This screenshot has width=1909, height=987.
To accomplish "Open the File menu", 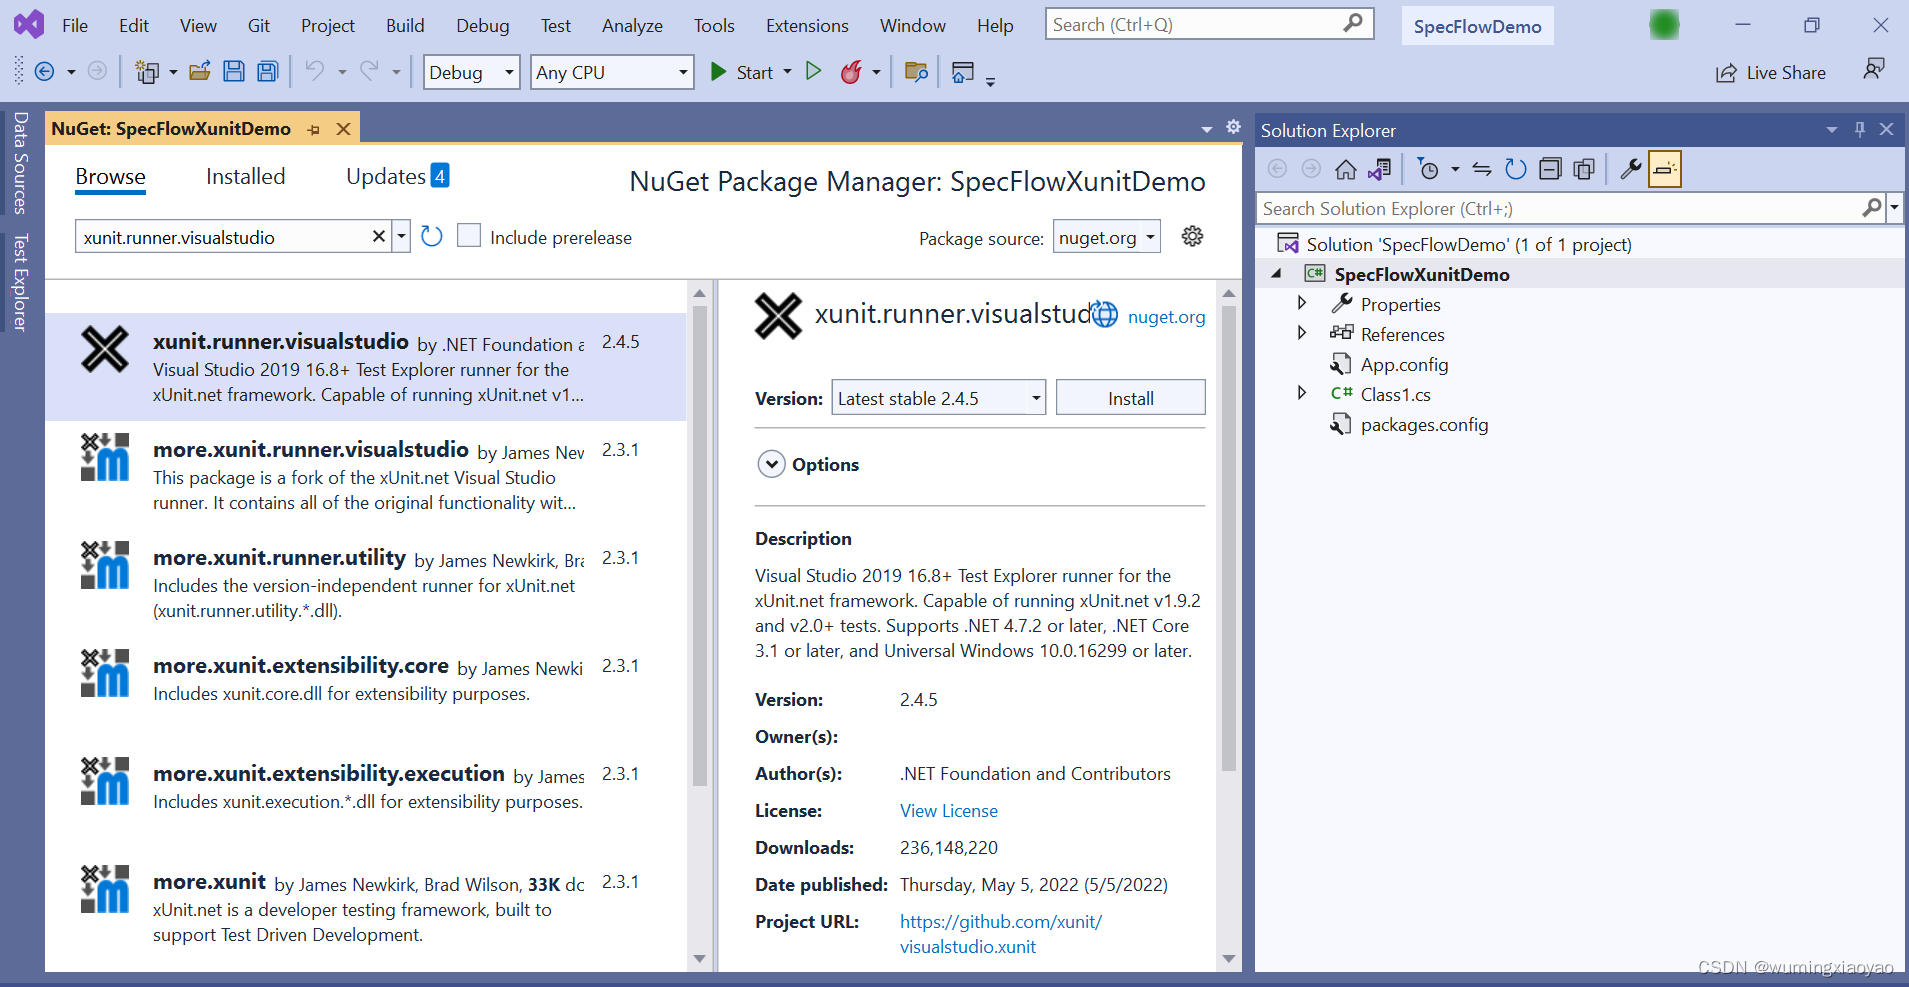I will [x=75, y=25].
